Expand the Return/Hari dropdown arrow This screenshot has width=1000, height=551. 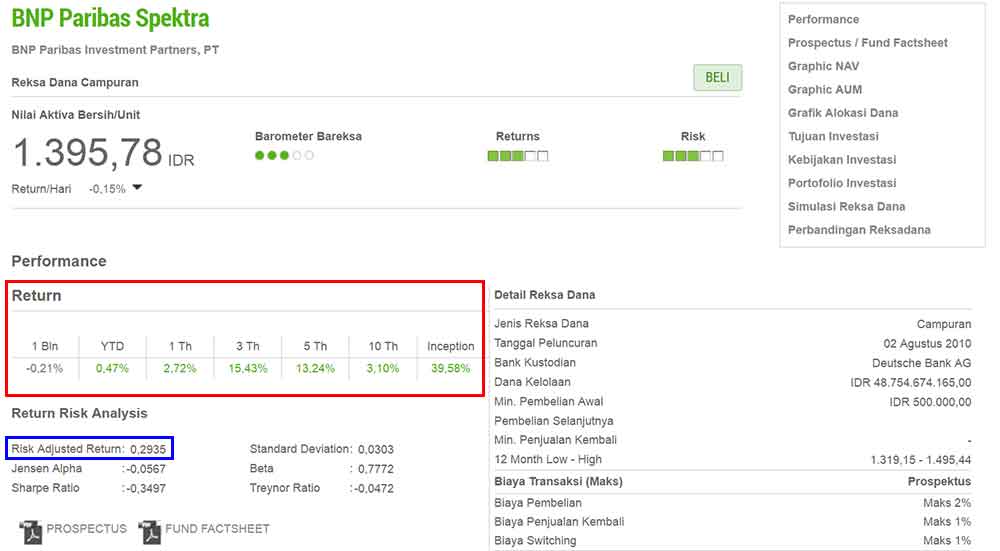coord(137,188)
